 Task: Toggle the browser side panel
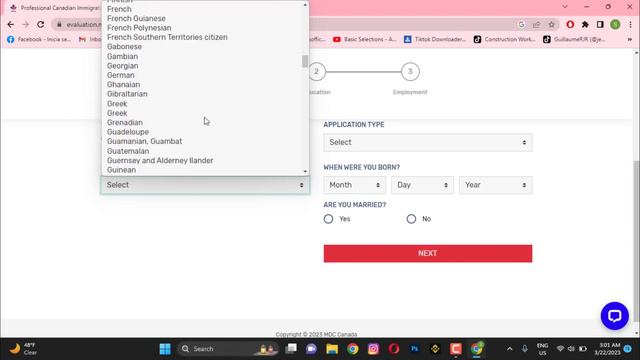[600, 24]
